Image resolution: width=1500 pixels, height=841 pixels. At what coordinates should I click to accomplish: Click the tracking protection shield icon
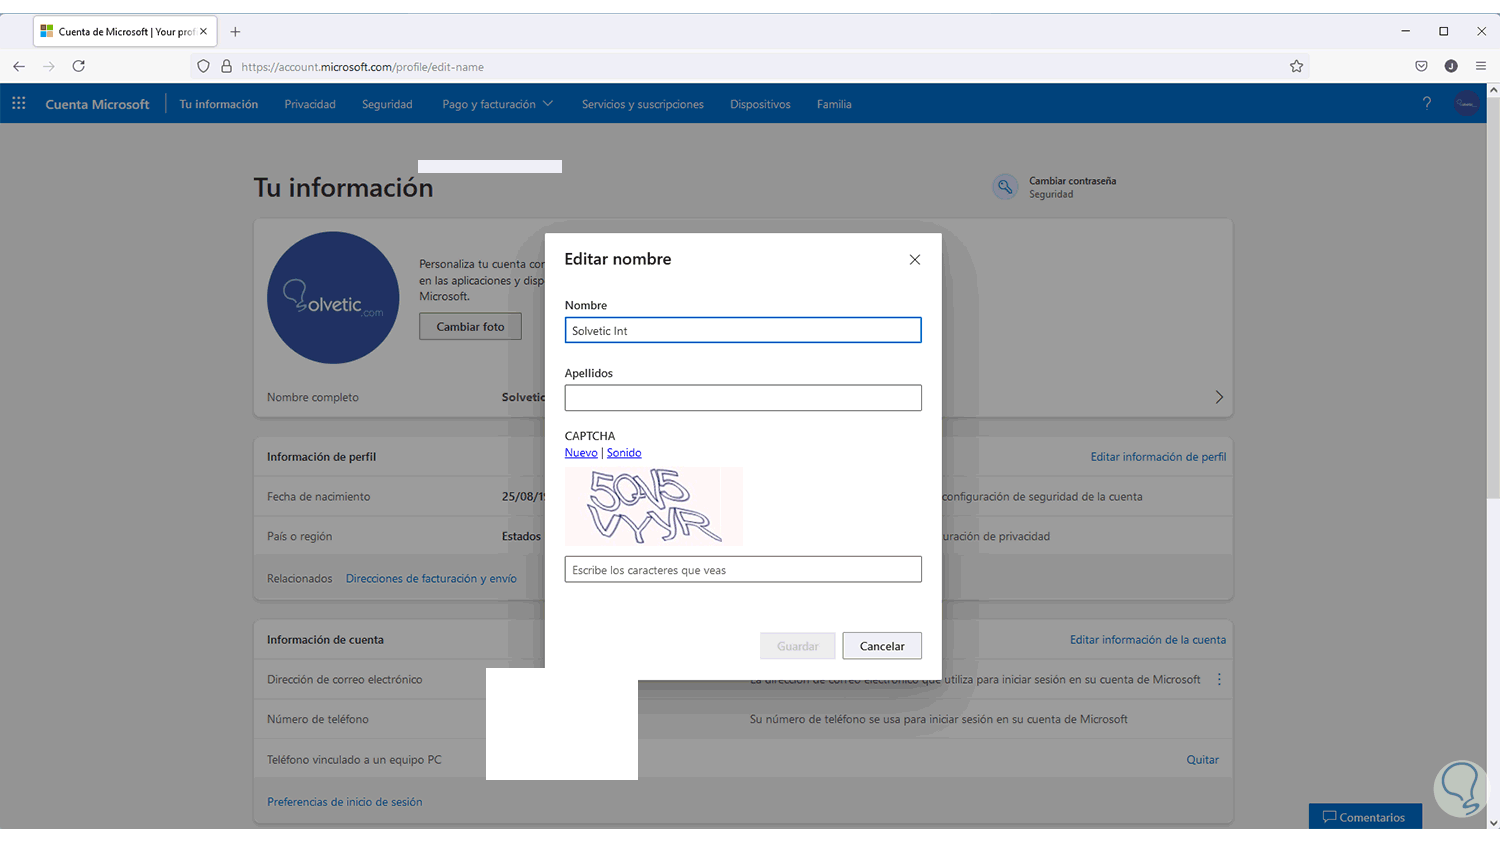point(203,66)
